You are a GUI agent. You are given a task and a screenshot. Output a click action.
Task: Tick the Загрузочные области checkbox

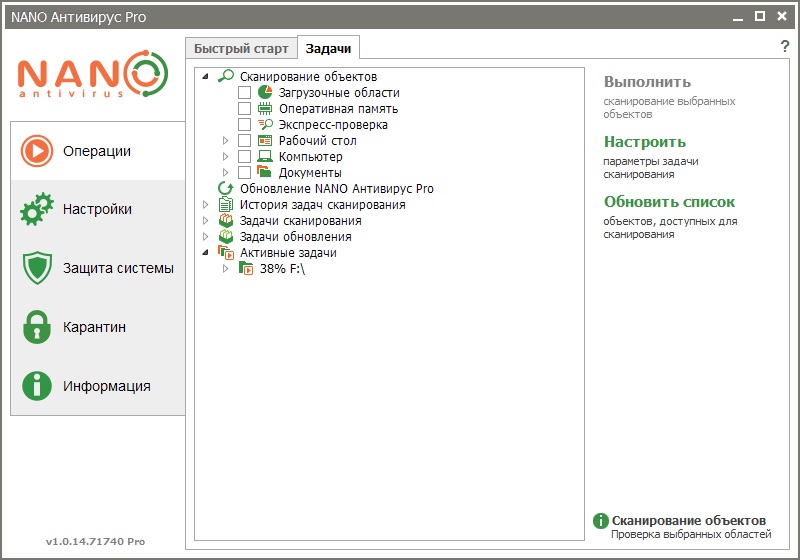click(244, 93)
